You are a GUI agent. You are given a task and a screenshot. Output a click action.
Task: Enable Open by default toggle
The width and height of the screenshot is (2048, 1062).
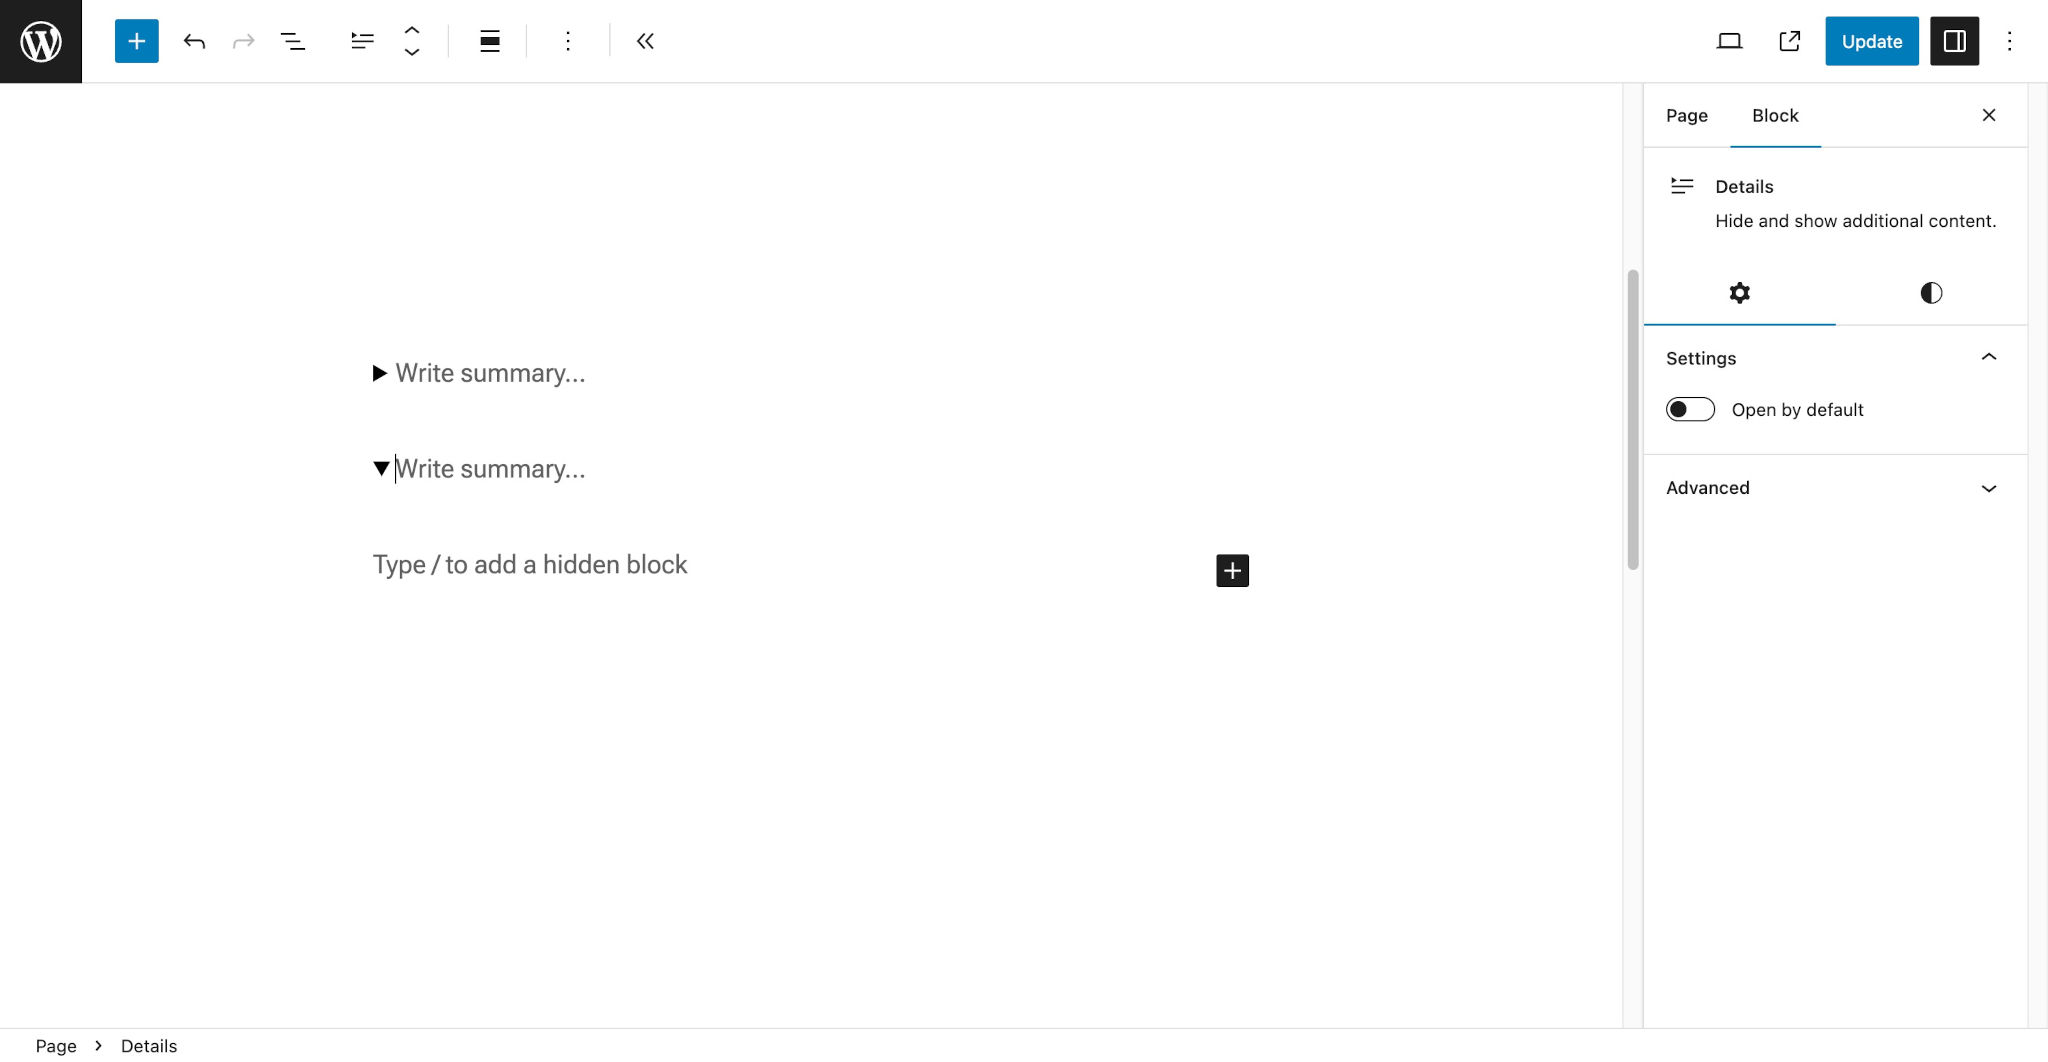point(1690,409)
